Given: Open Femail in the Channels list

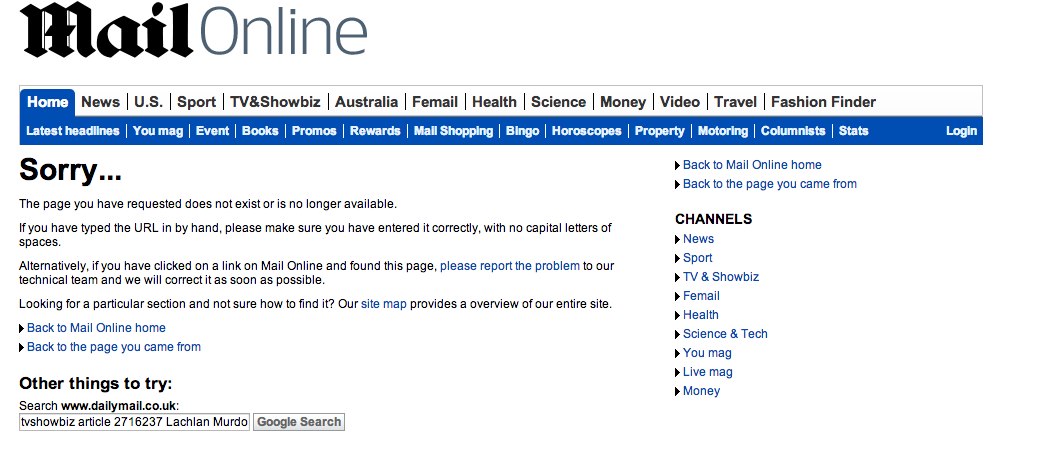Looking at the screenshot, I should tap(701, 295).
